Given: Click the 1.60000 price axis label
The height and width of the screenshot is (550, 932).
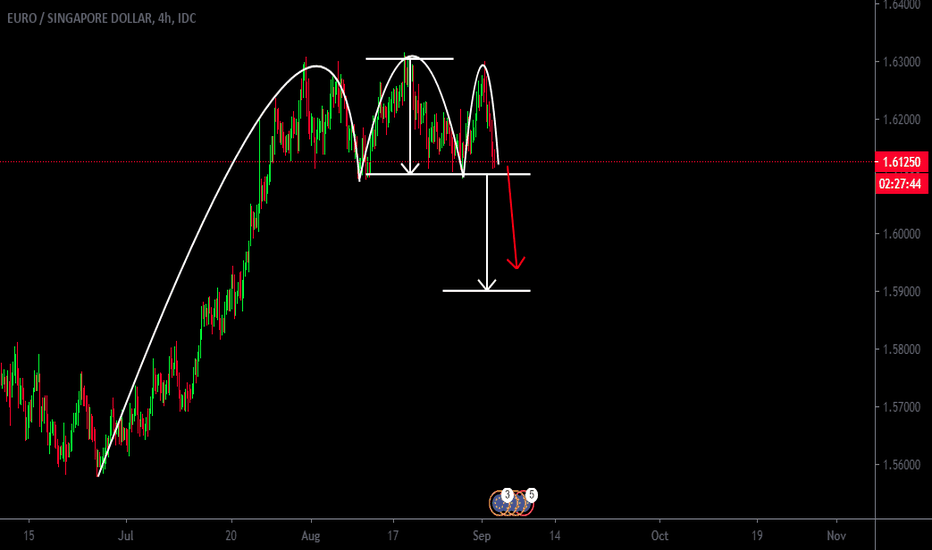Looking at the screenshot, I should [x=901, y=234].
